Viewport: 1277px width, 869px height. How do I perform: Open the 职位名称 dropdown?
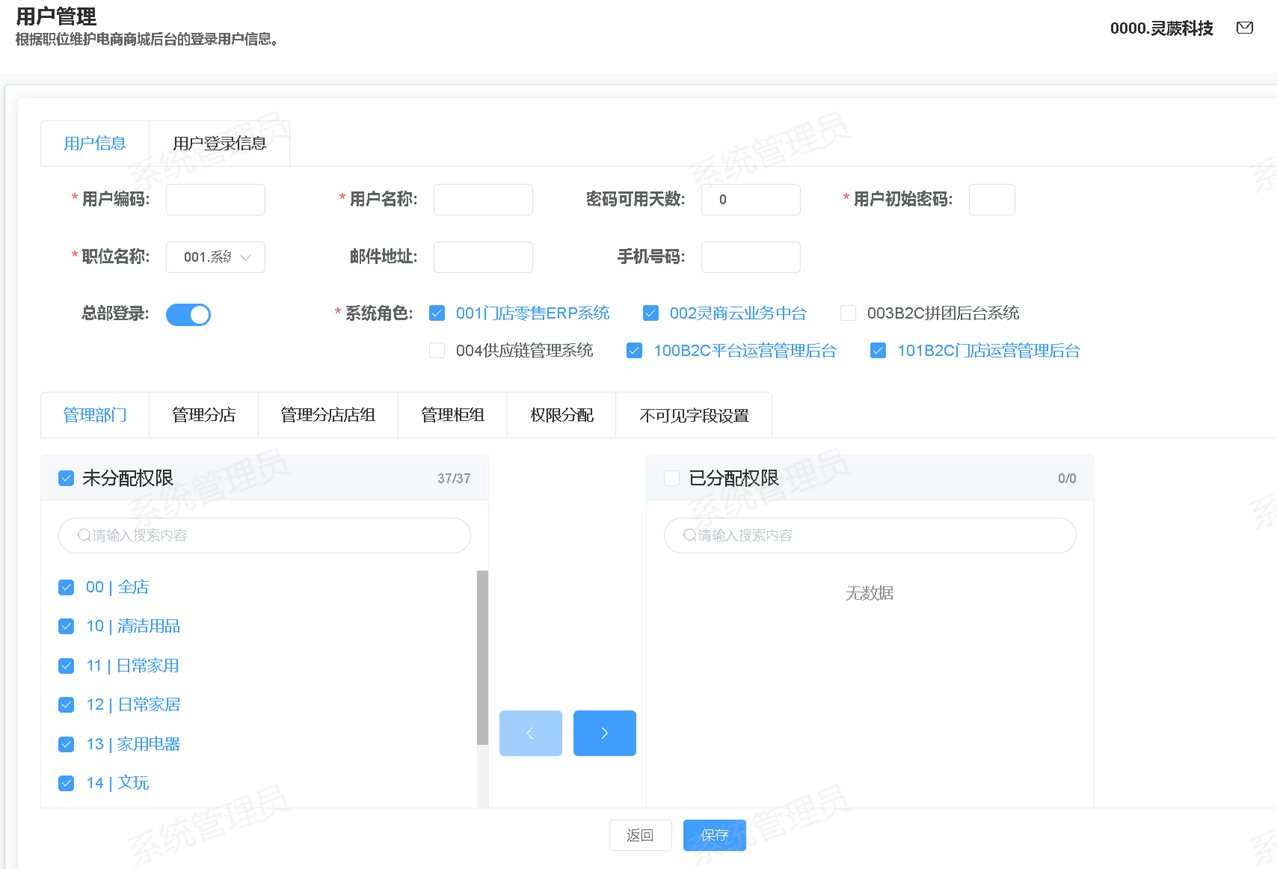(x=215, y=257)
